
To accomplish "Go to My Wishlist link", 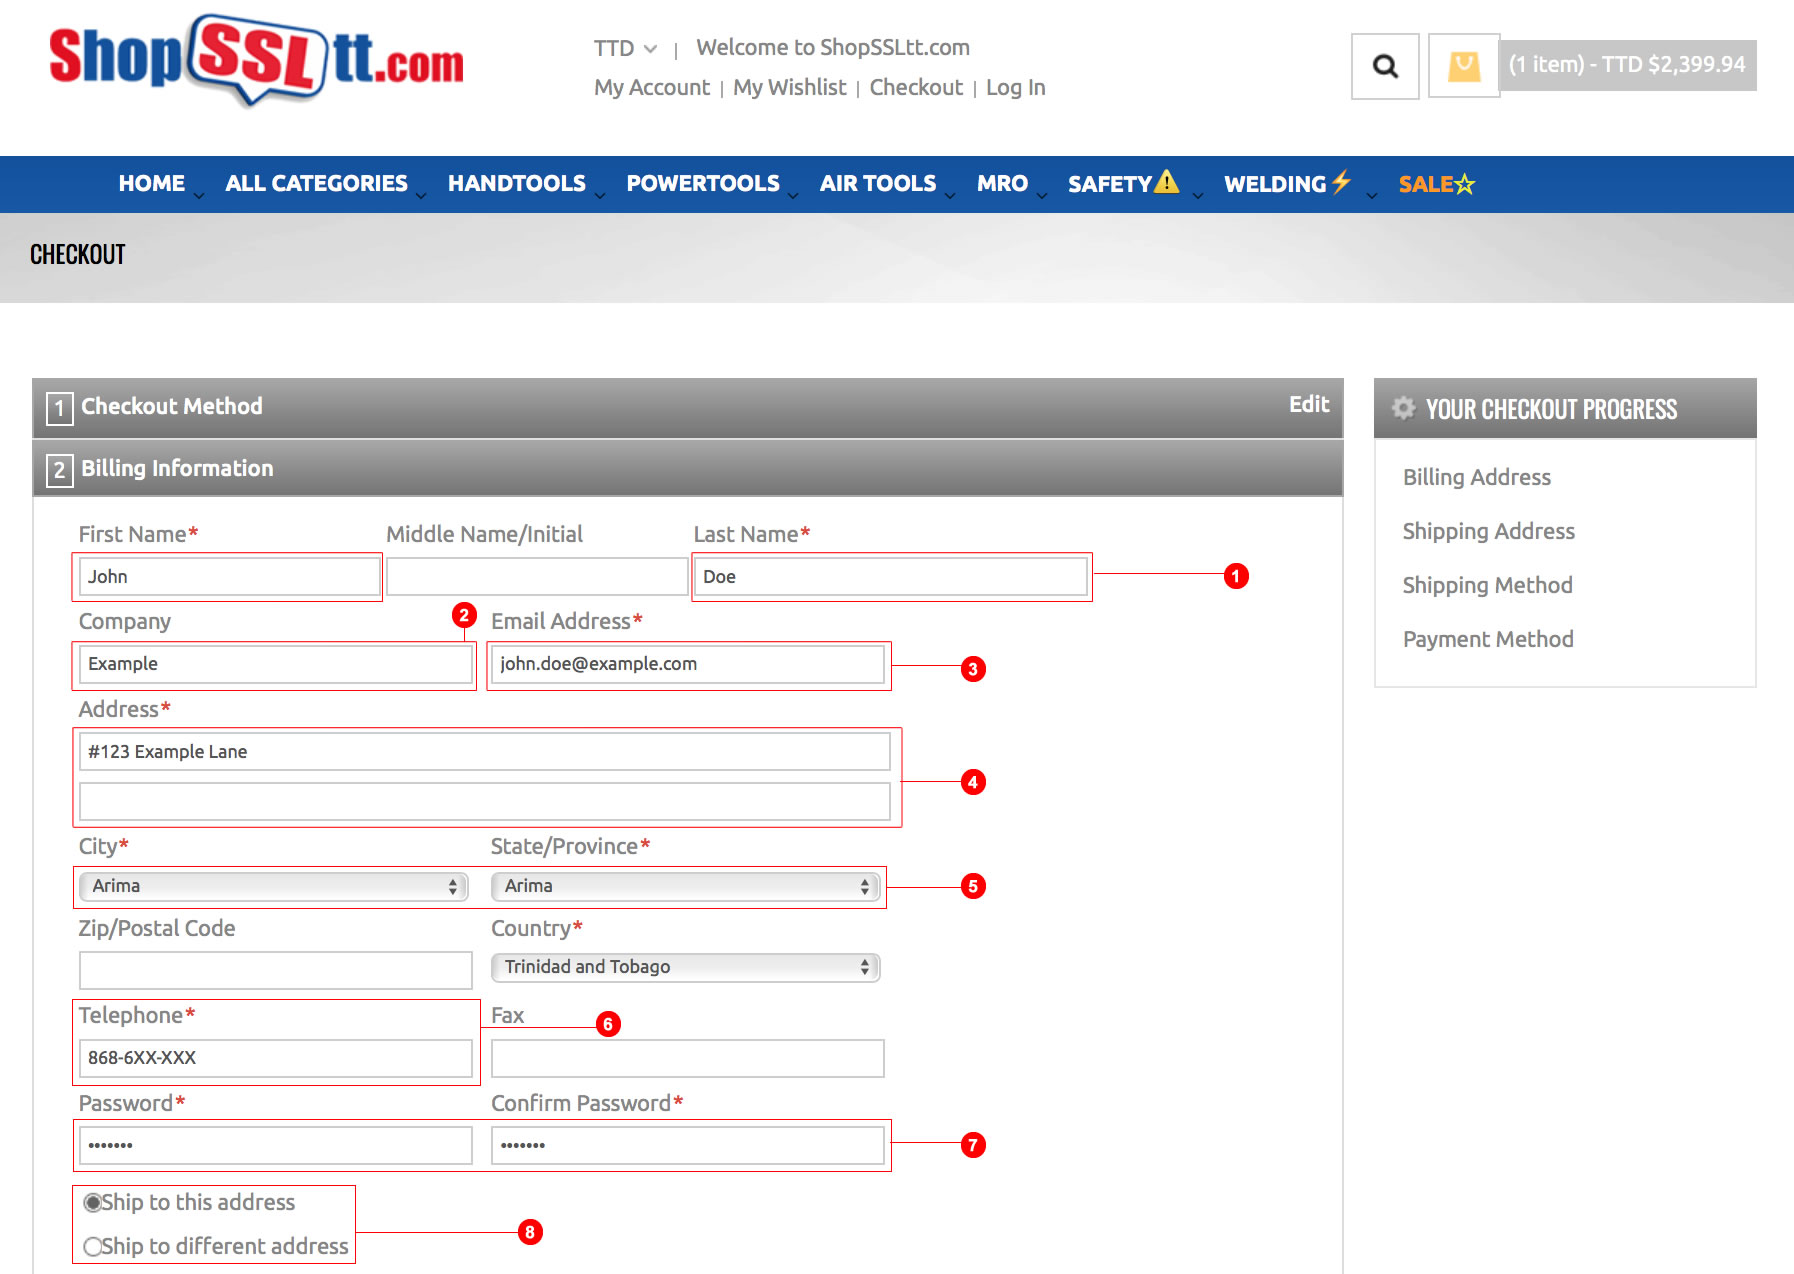I will click(x=789, y=88).
